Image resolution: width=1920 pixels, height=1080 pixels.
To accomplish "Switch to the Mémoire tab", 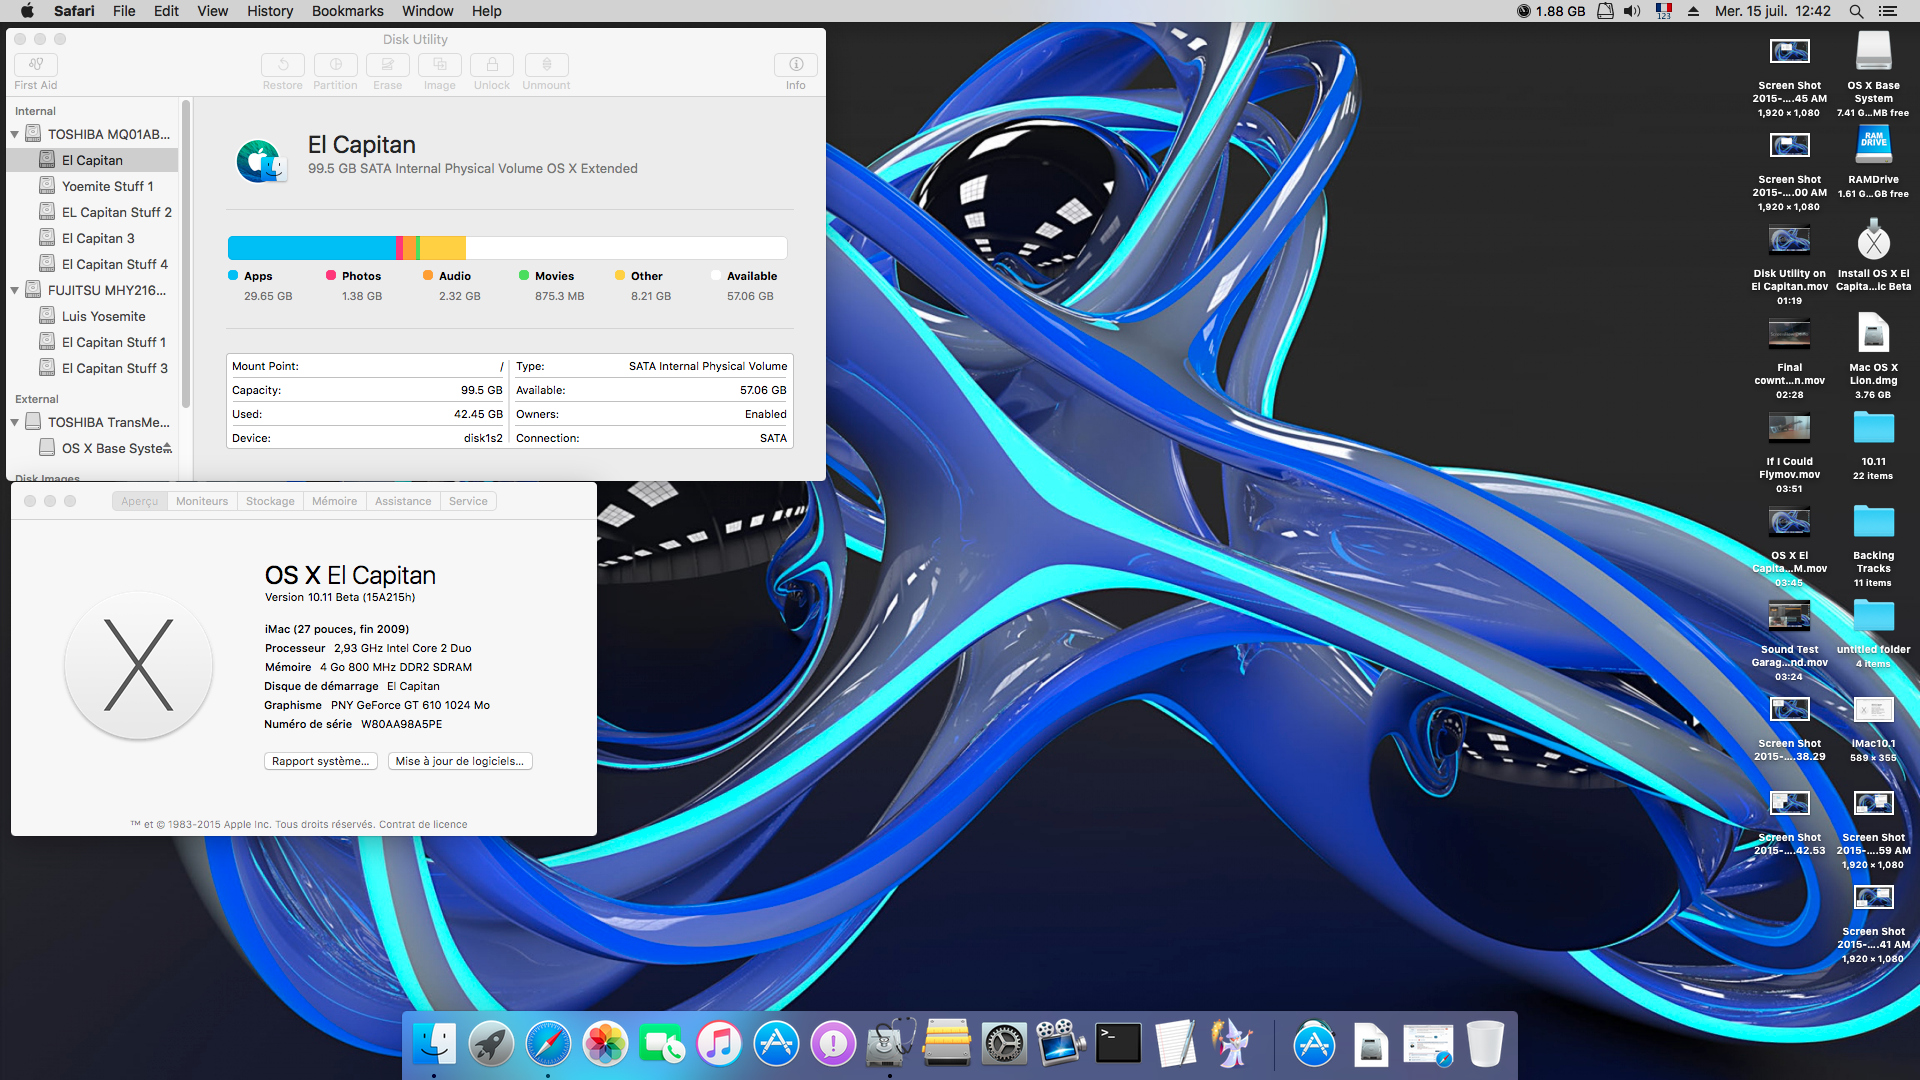I will tap(334, 501).
